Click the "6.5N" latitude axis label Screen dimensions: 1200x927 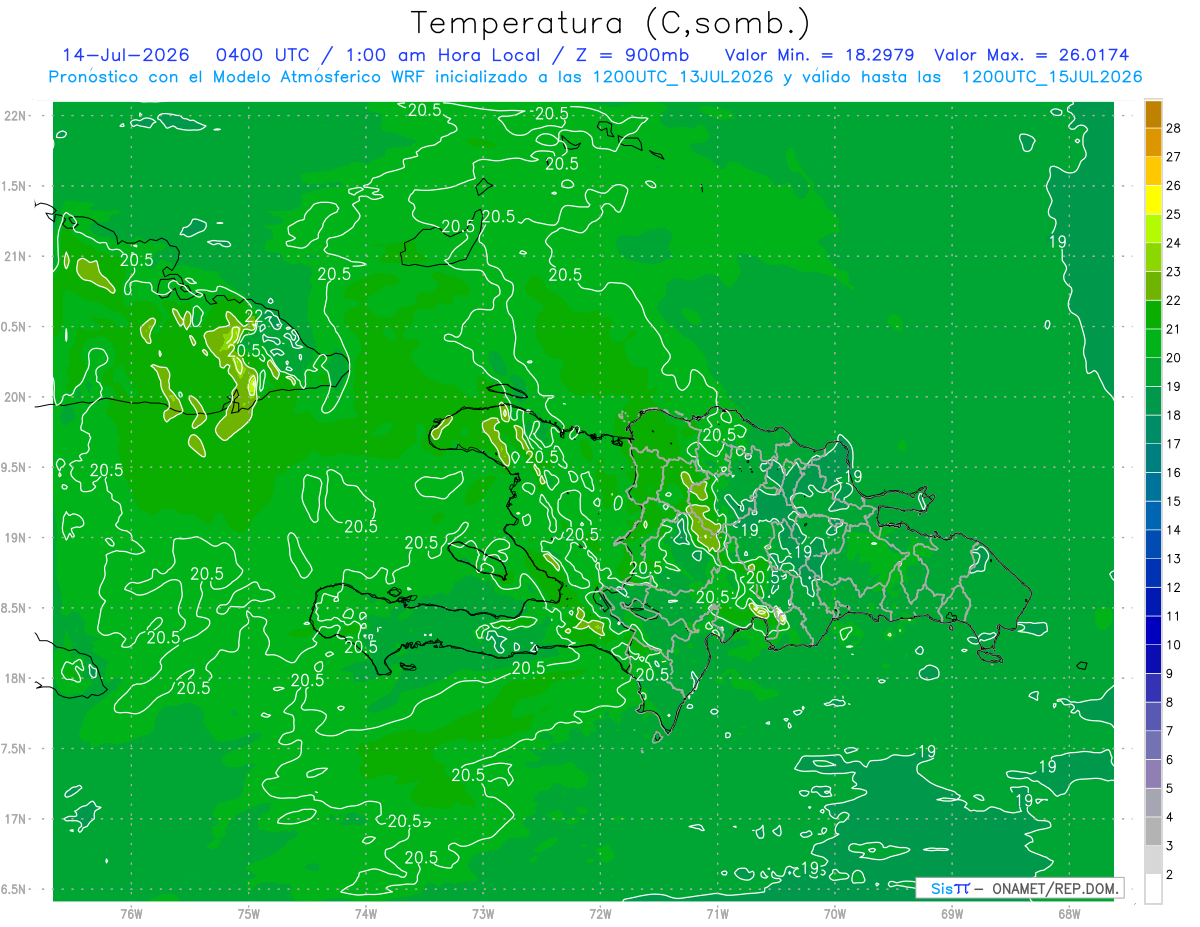pos(14,889)
